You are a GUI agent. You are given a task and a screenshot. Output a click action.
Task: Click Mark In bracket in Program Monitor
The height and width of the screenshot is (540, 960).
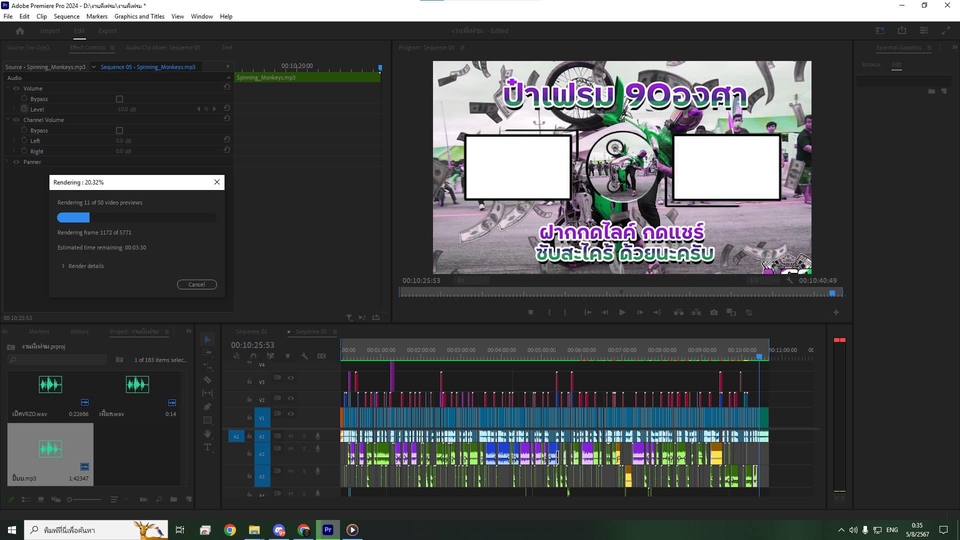[549, 312]
